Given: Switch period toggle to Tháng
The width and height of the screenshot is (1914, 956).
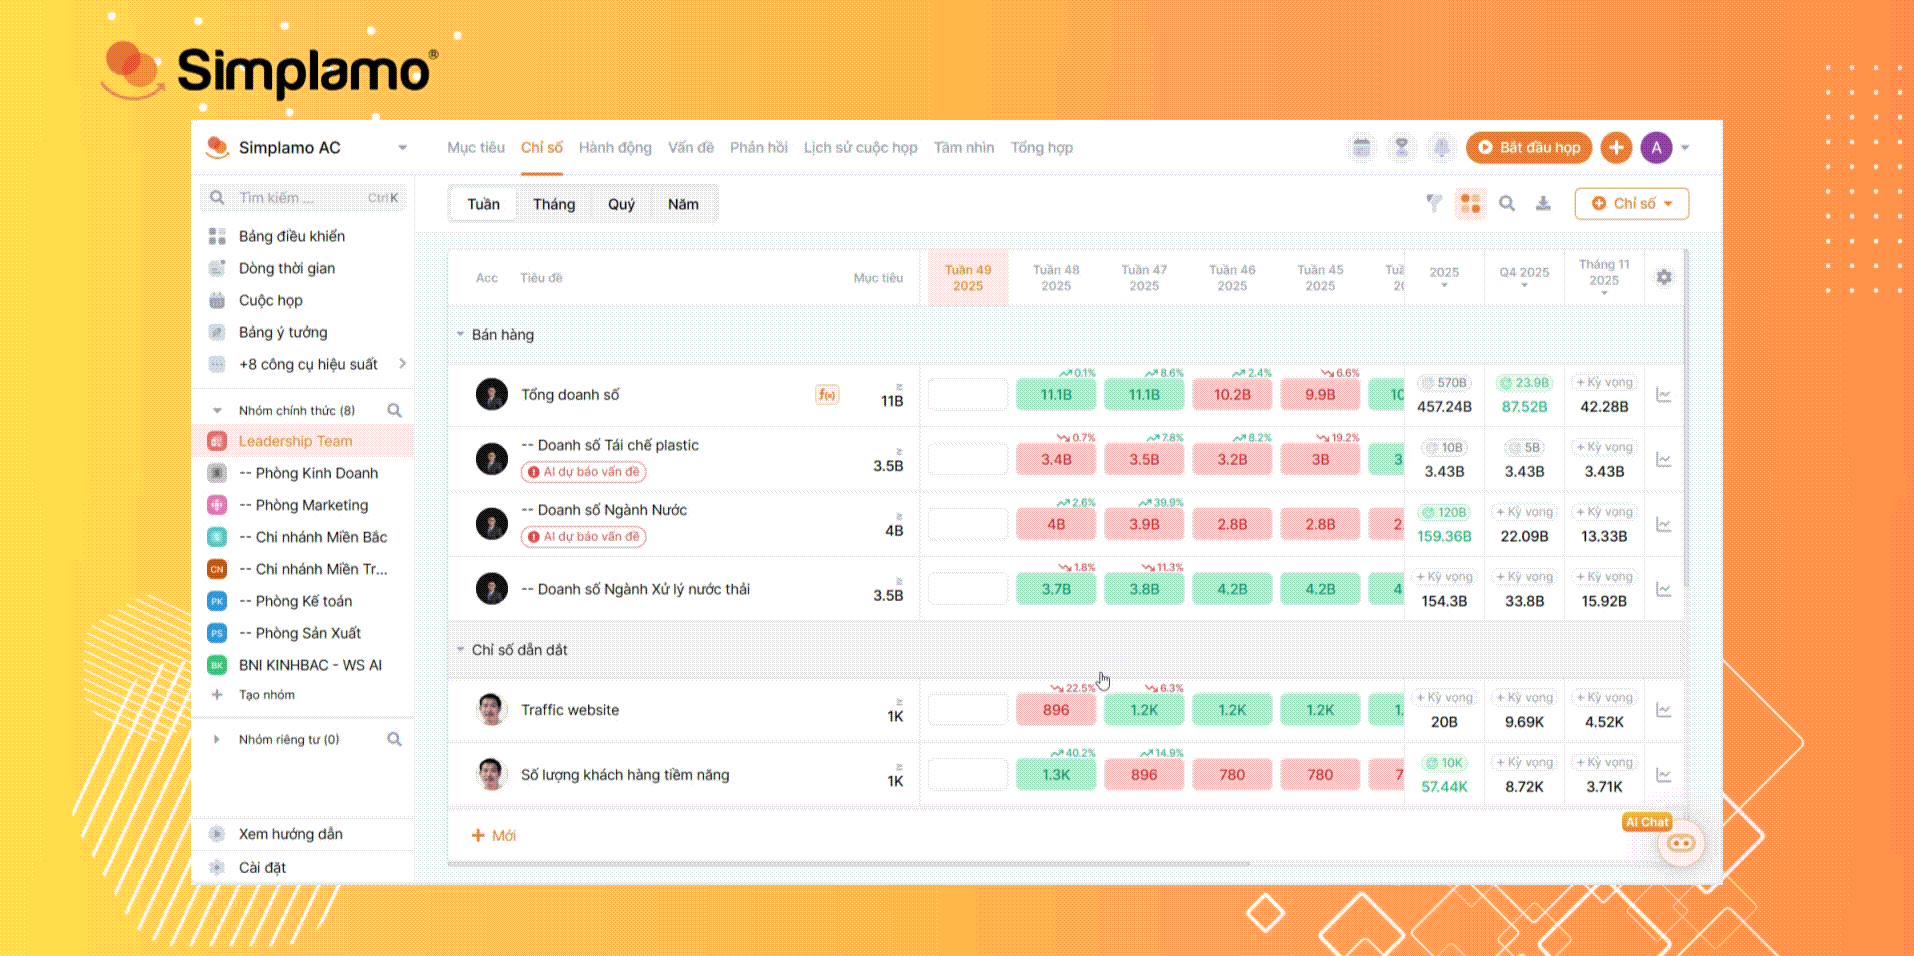Looking at the screenshot, I should pos(553,204).
